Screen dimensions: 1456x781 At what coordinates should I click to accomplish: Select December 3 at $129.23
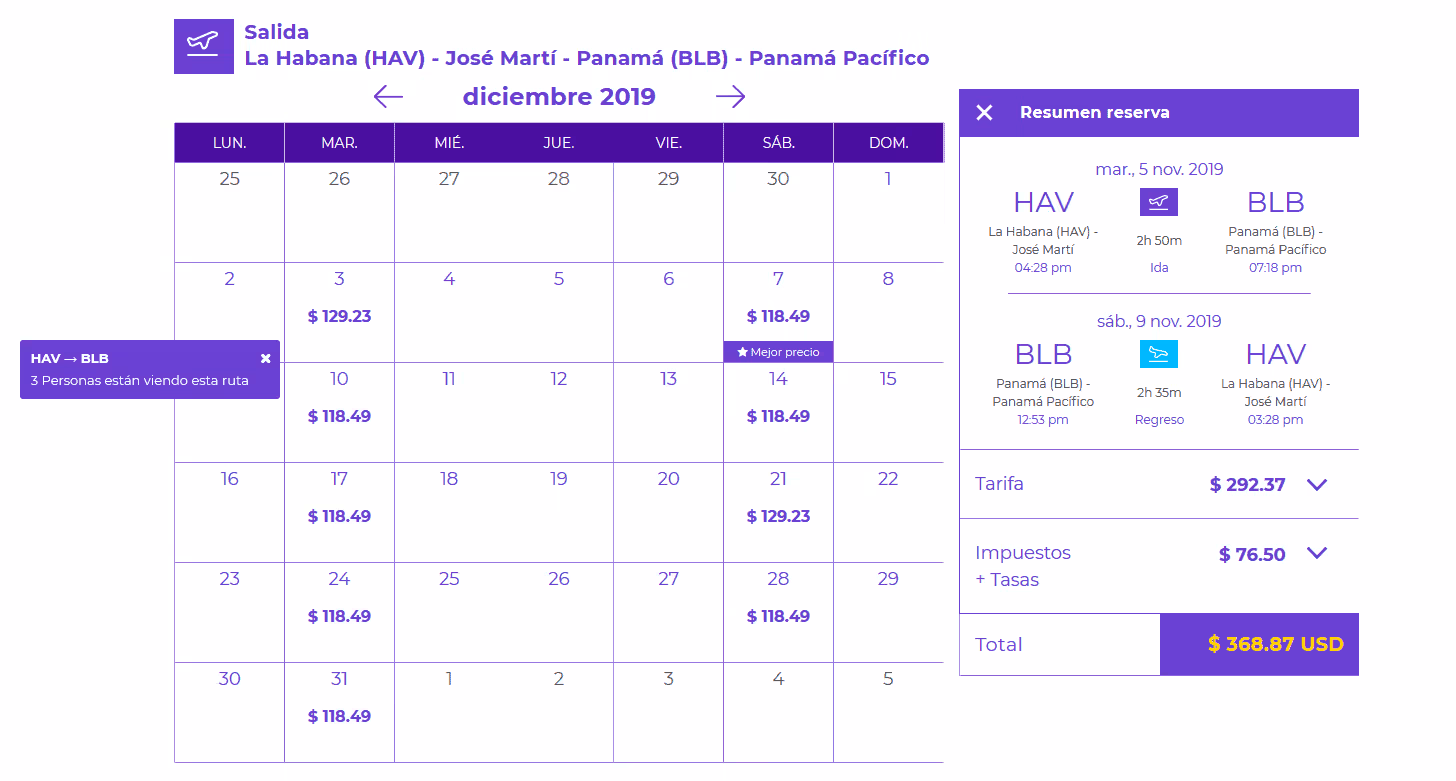(x=339, y=312)
